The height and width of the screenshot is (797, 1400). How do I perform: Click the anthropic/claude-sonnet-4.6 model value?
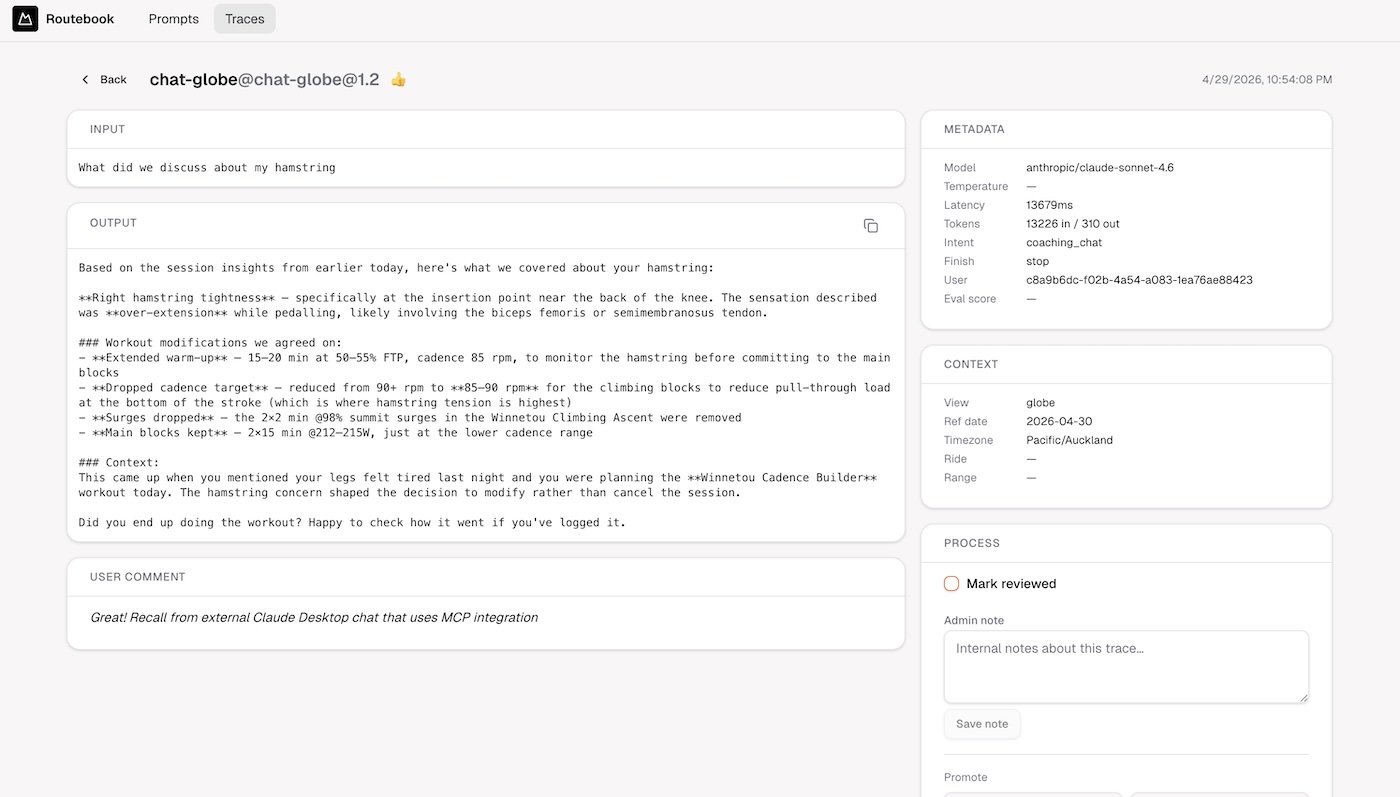1100,168
